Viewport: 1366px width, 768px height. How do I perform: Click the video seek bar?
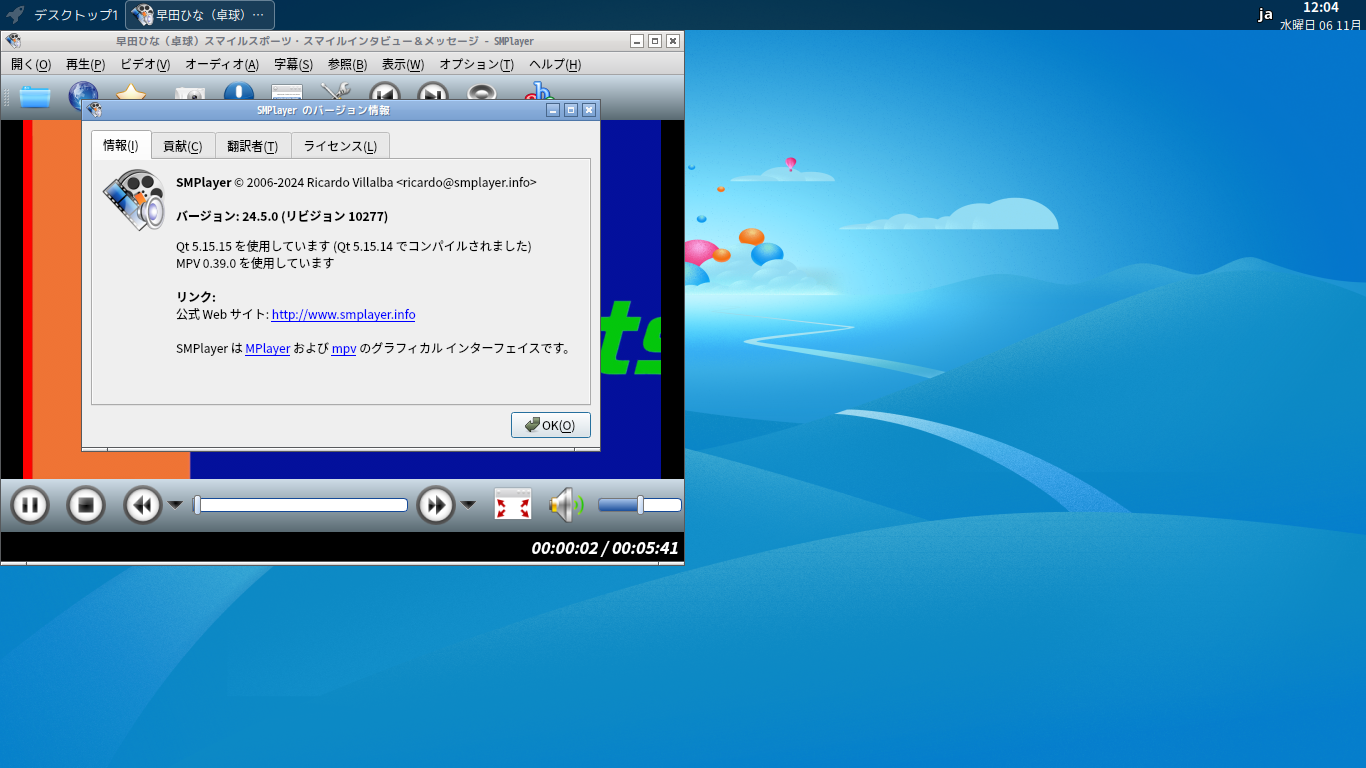pos(300,505)
